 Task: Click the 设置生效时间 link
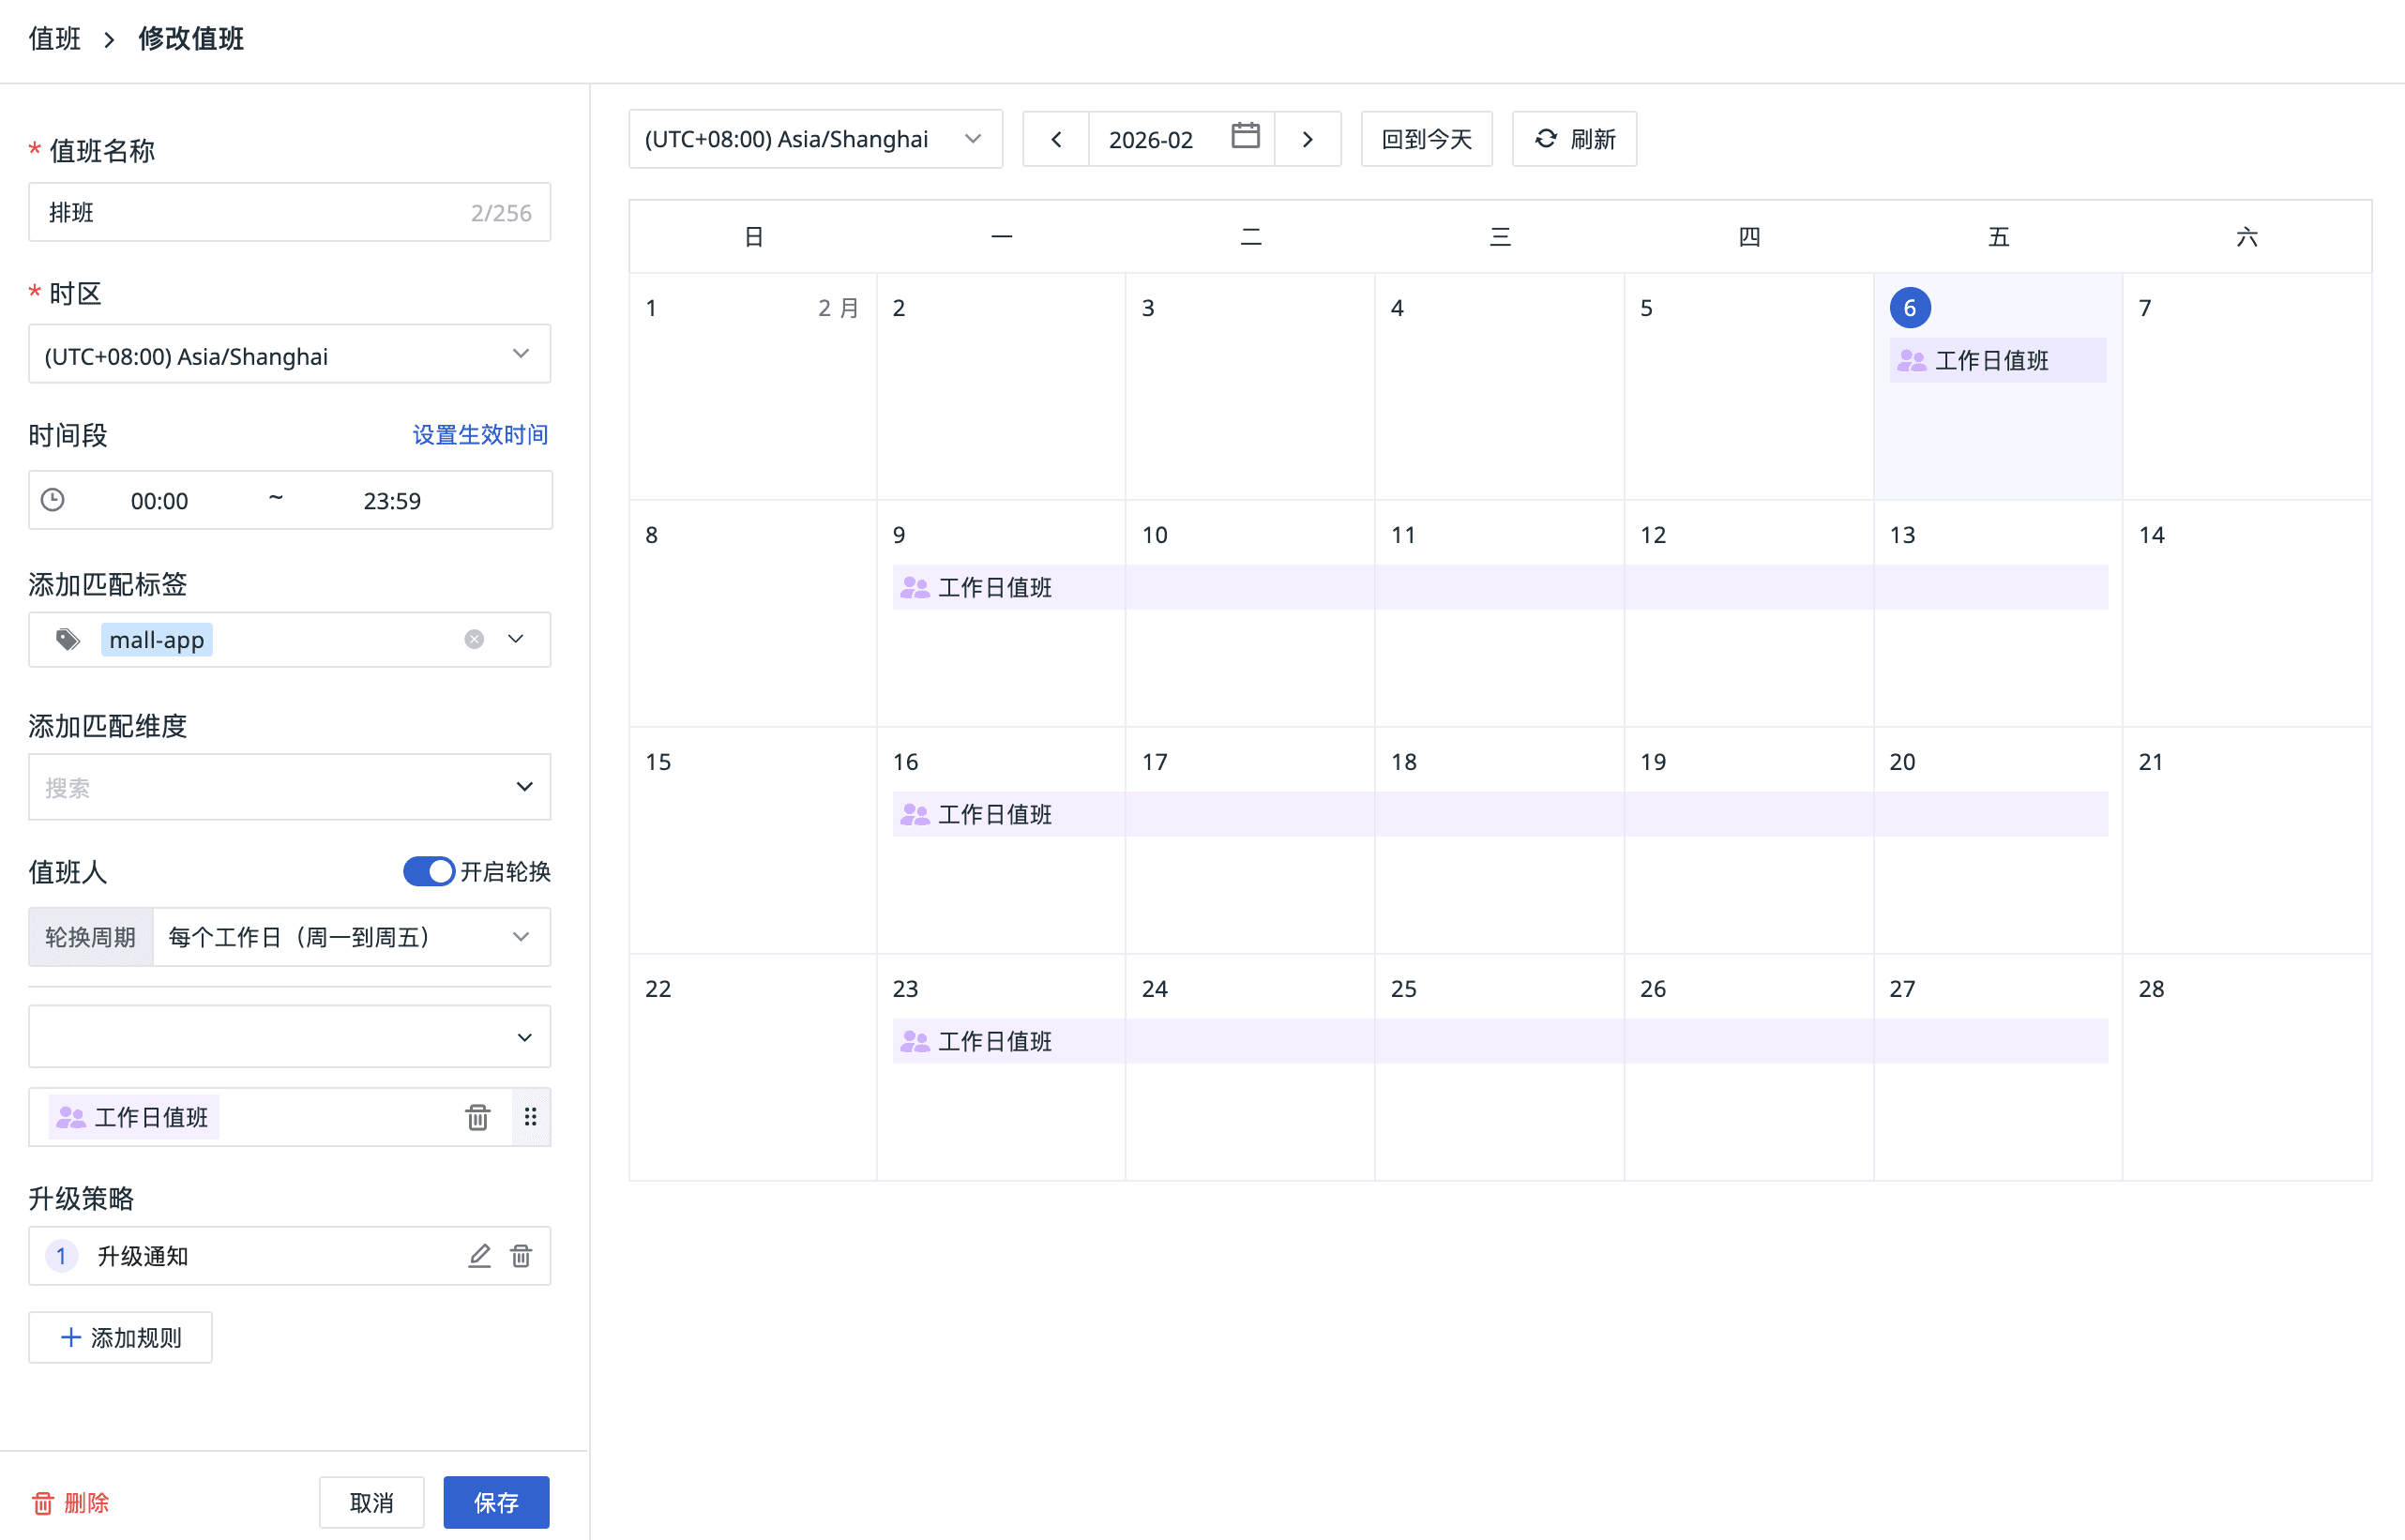[480, 435]
